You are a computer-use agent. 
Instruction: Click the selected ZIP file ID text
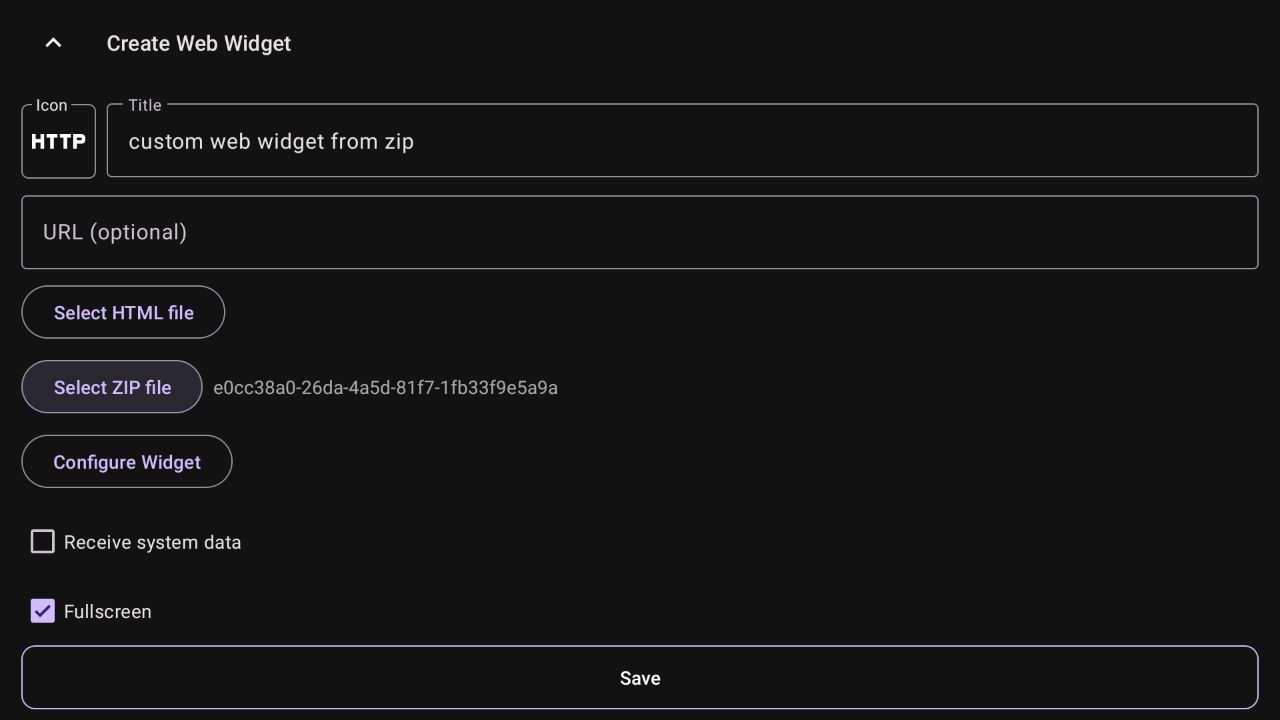point(385,388)
